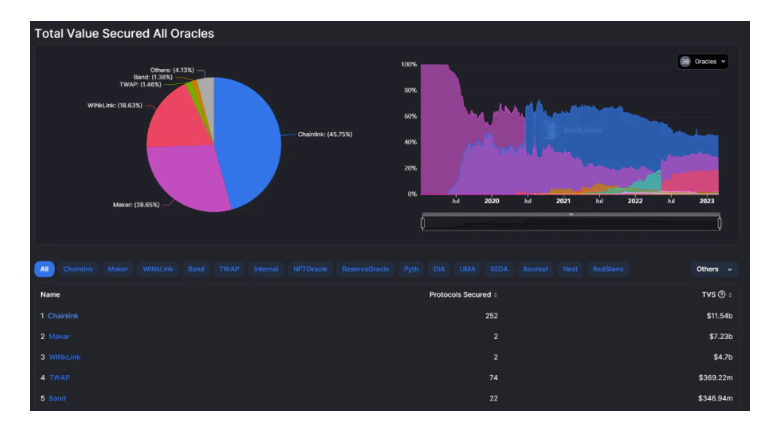
Task: Click the $346.94m TVS value
Action: [x=715, y=398]
